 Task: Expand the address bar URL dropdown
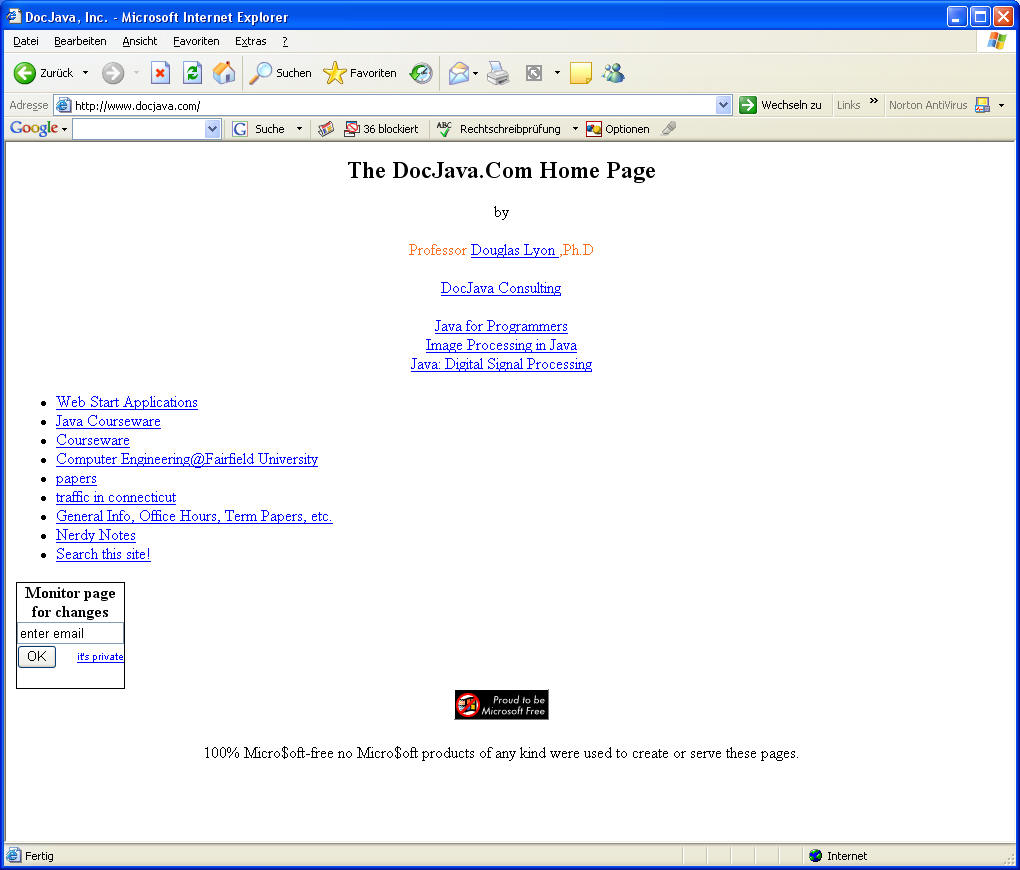click(724, 105)
